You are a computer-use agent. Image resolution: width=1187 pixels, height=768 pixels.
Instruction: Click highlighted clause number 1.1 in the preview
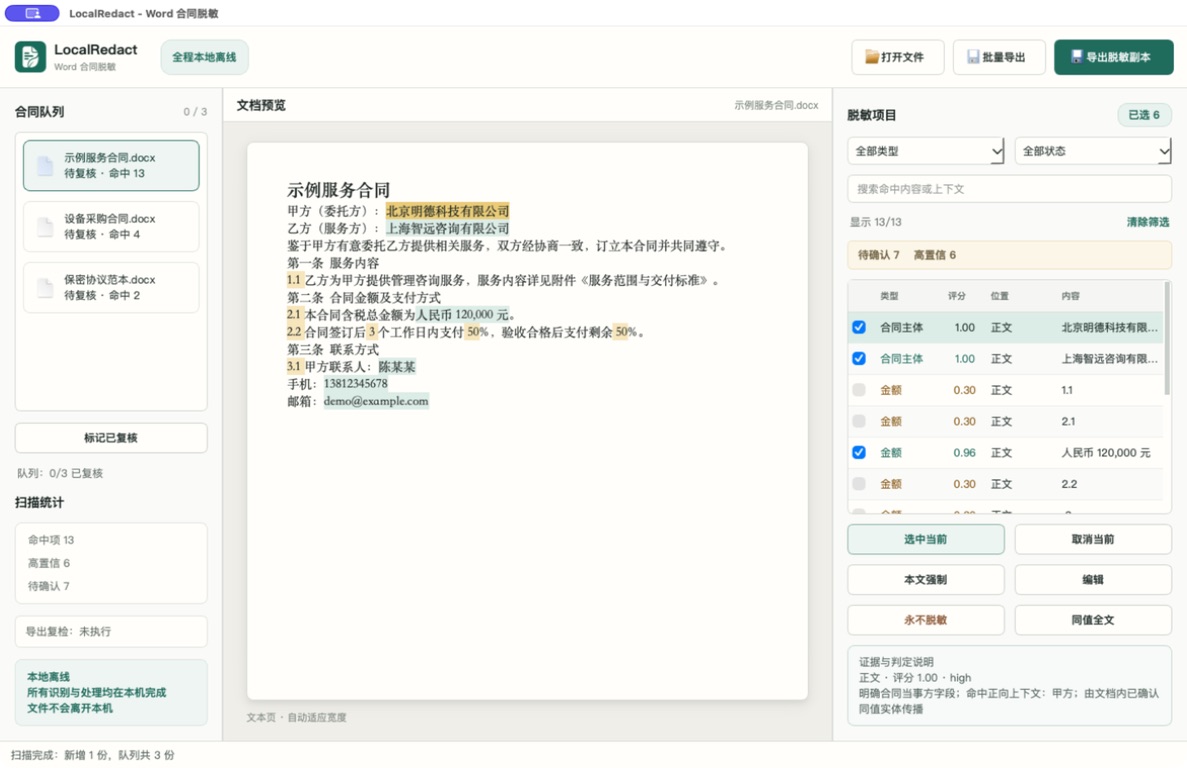pos(294,280)
